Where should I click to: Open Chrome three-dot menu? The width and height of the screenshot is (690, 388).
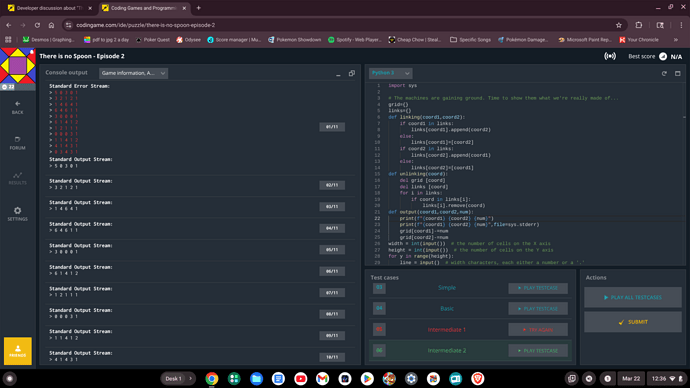(x=681, y=25)
